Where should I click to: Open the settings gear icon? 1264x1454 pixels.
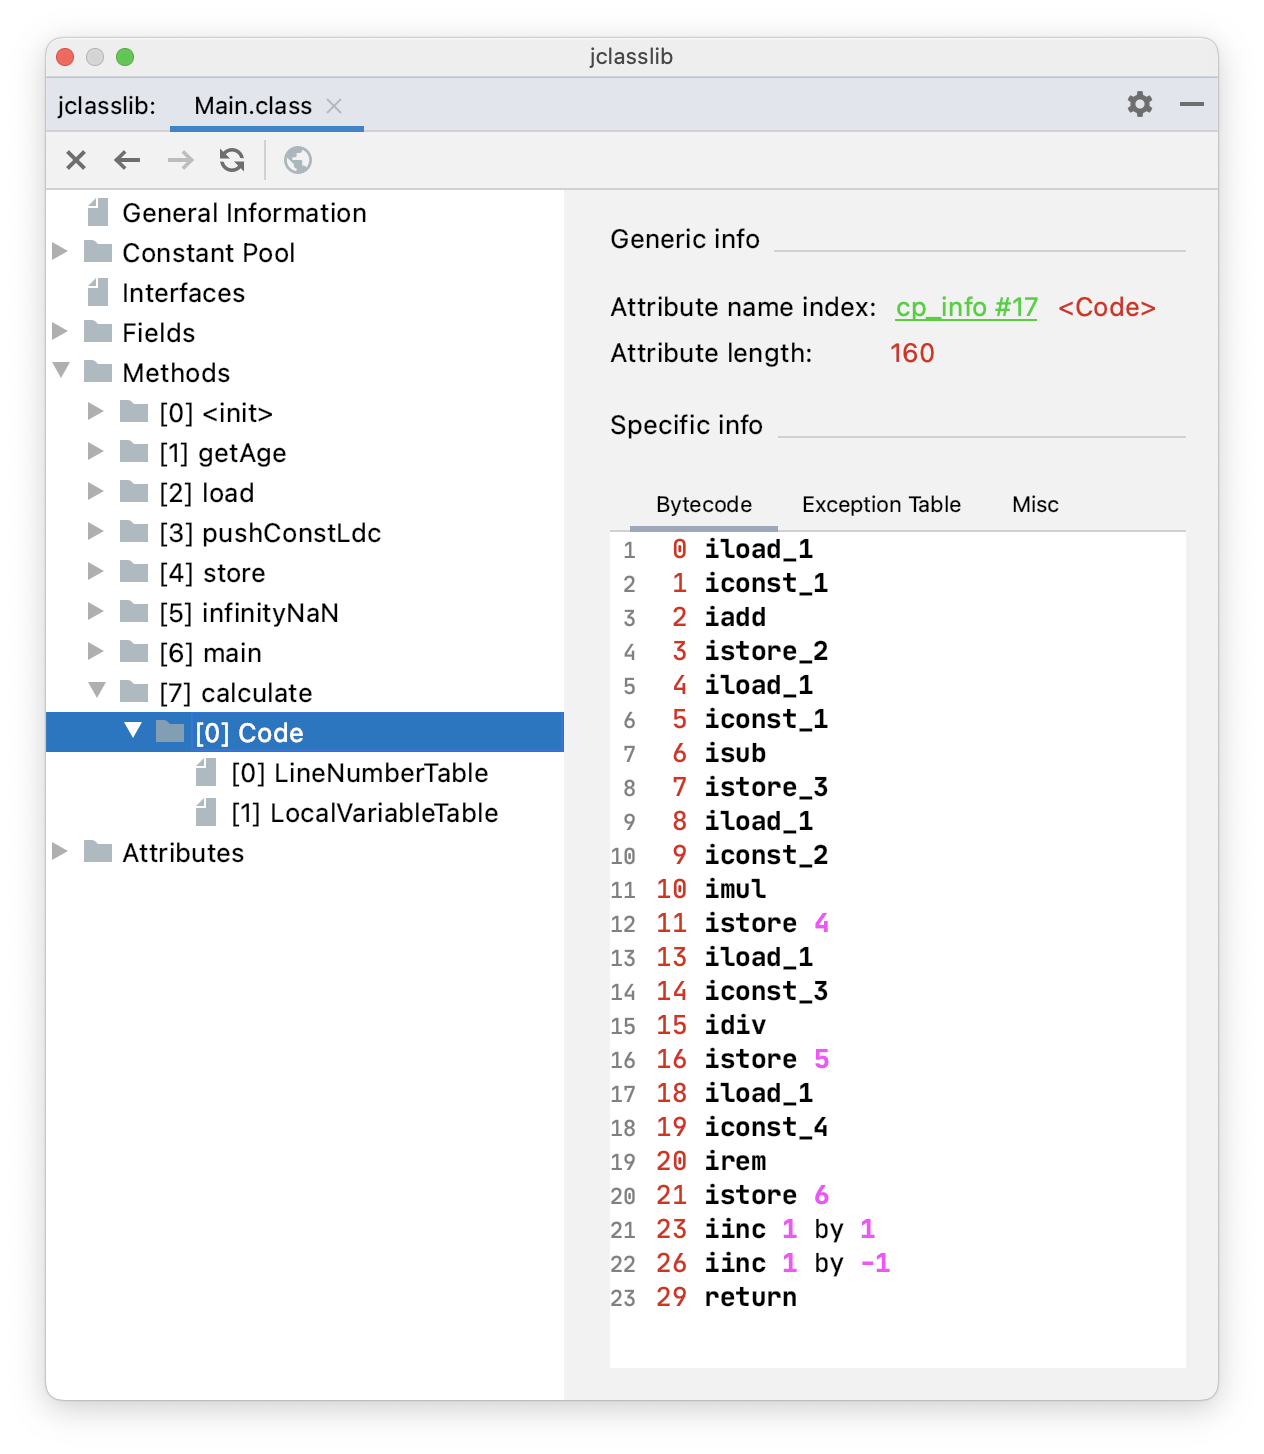tap(1140, 104)
